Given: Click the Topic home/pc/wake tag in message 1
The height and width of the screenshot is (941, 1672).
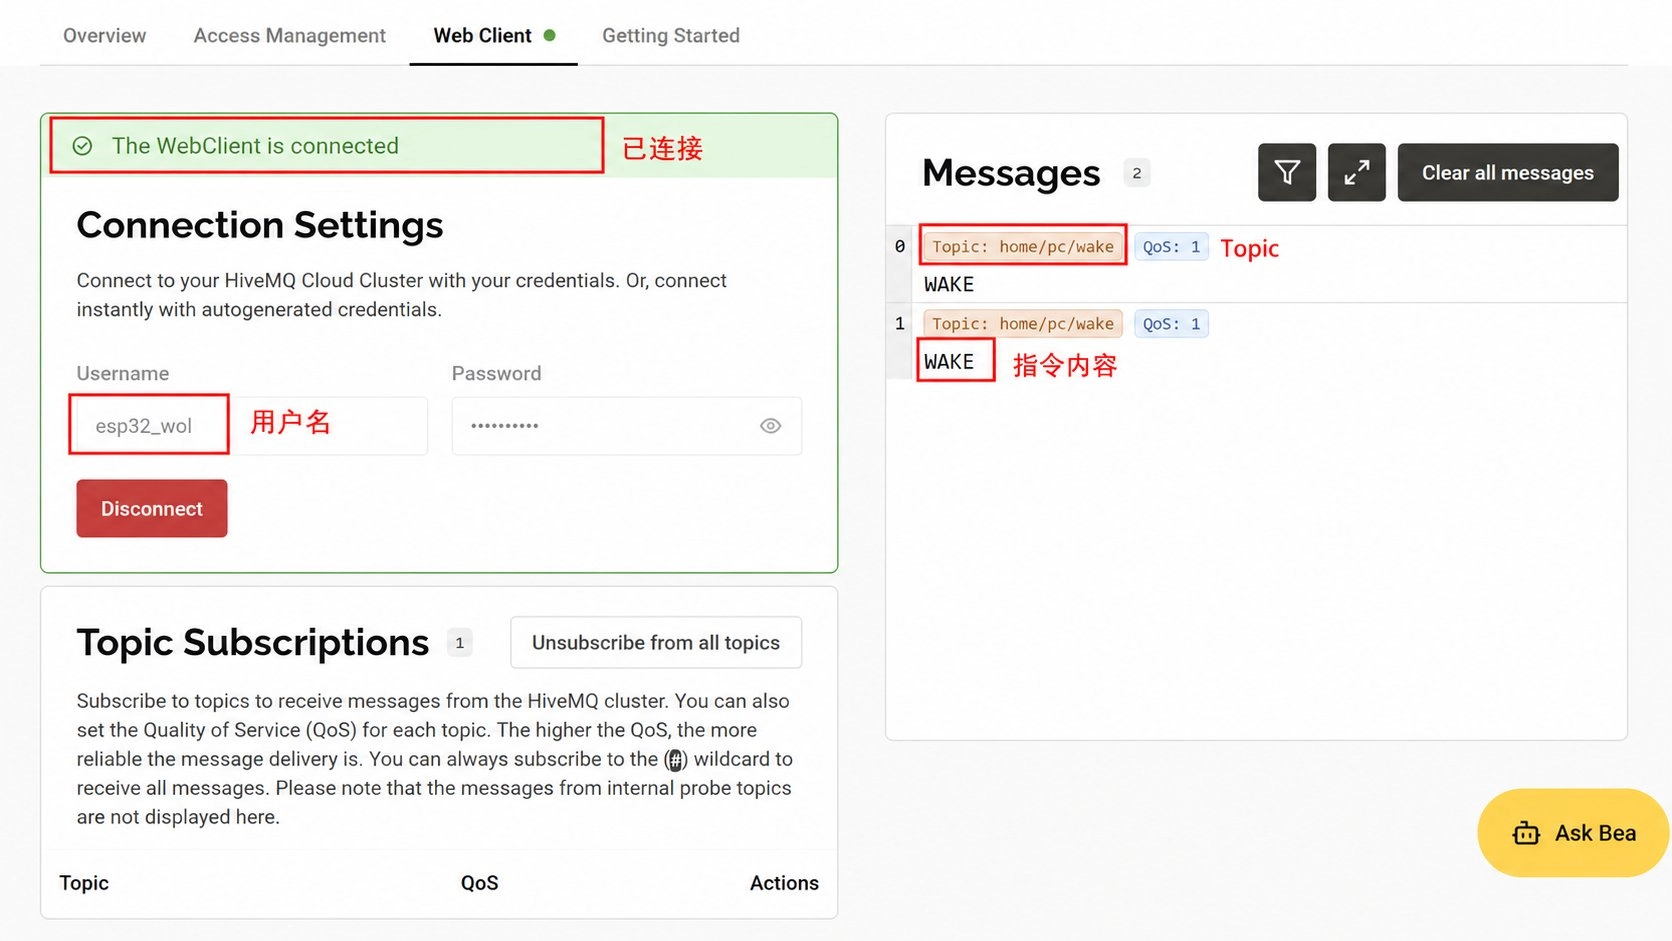Looking at the screenshot, I should (x=1023, y=324).
